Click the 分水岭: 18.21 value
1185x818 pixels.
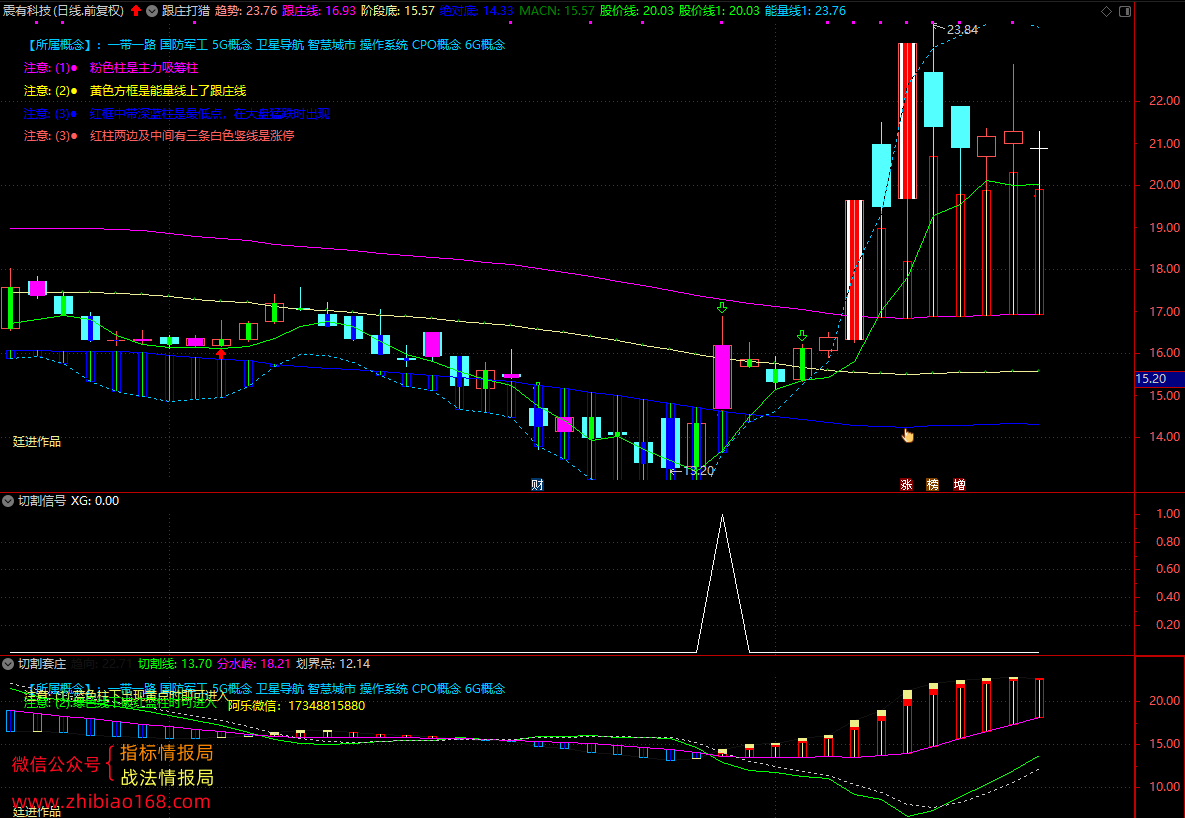coord(254,664)
